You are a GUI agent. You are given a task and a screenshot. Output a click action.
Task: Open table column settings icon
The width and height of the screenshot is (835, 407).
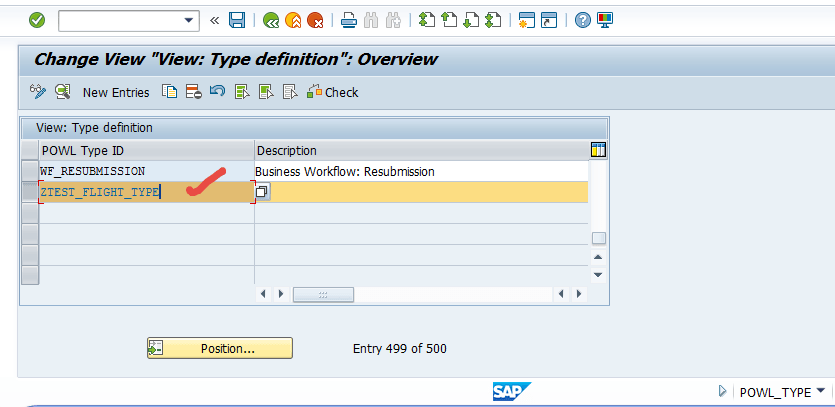pos(598,150)
